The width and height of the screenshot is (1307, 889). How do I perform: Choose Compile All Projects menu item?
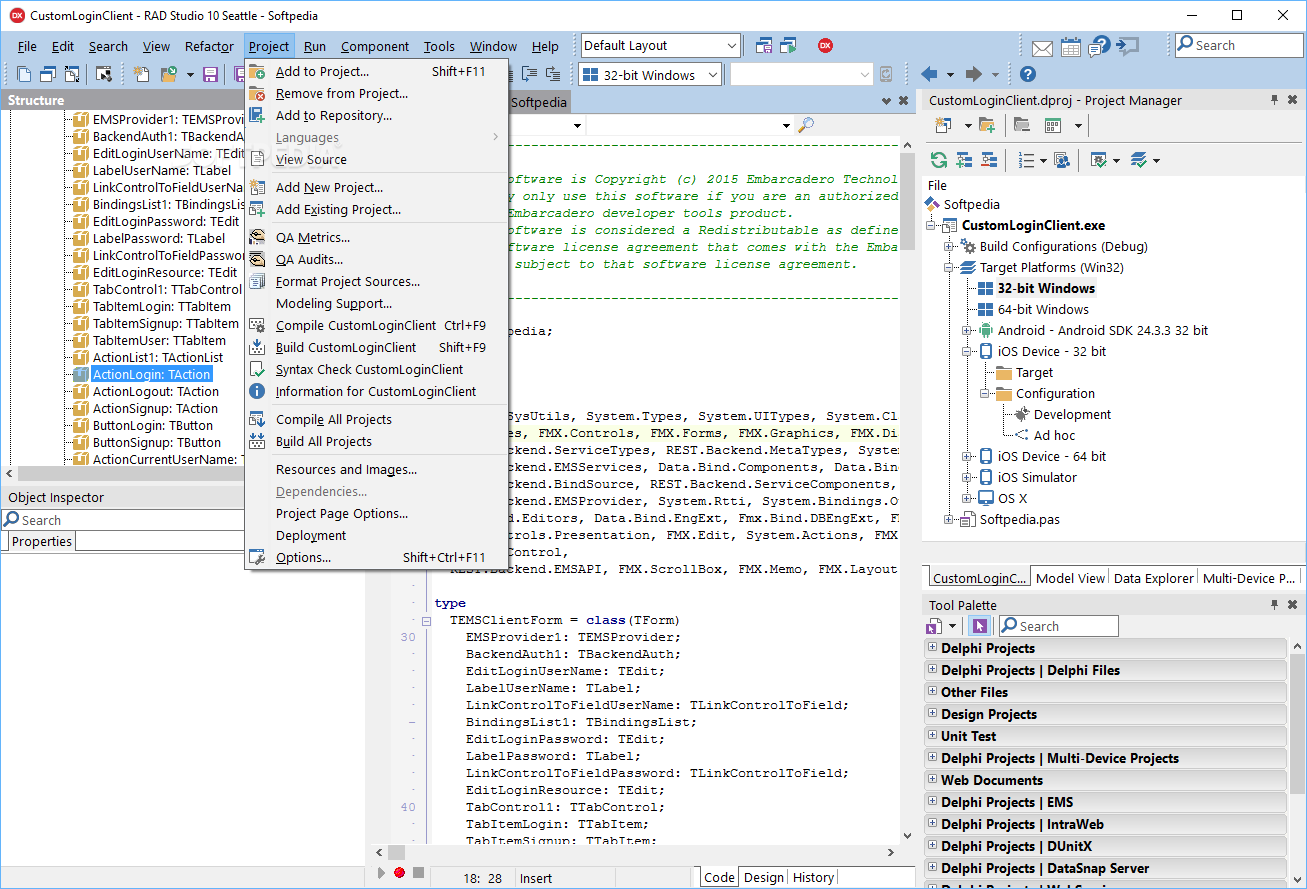[x=377, y=419]
